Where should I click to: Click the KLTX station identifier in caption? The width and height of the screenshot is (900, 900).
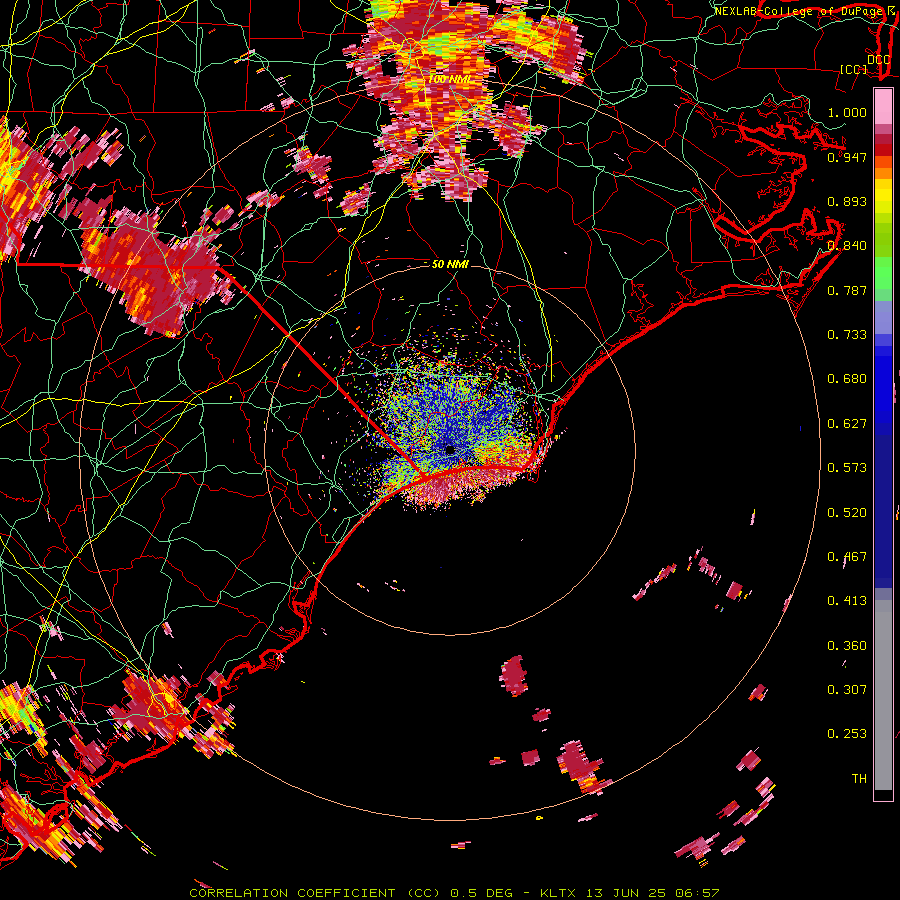point(558,893)
